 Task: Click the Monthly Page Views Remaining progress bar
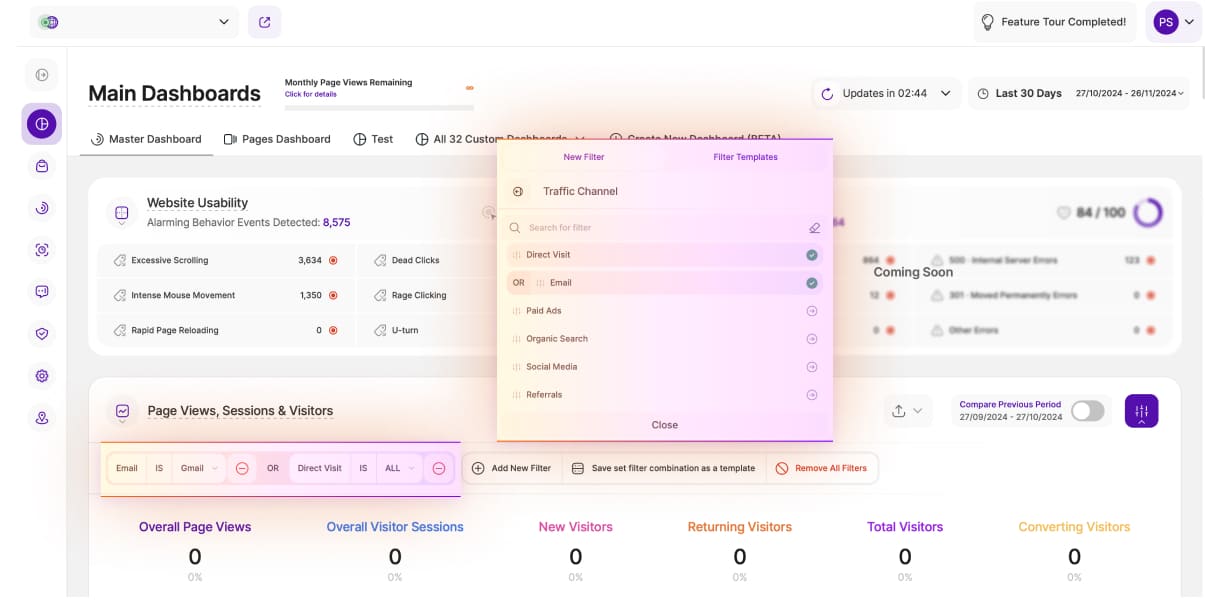(x=379, y=108)
